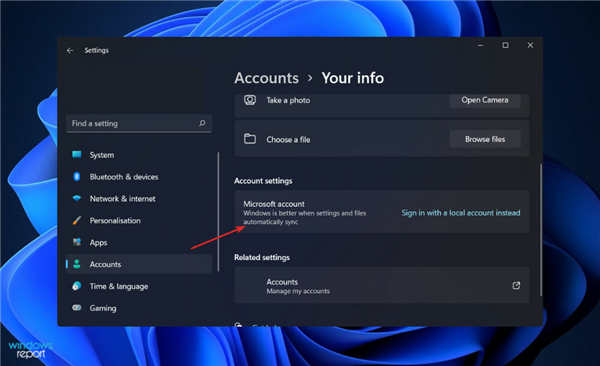The width and height of the screenshot is (600, 366).
Task: Click the back arrow in Settings
Action: pyautogui.click(x=70, y=51)
